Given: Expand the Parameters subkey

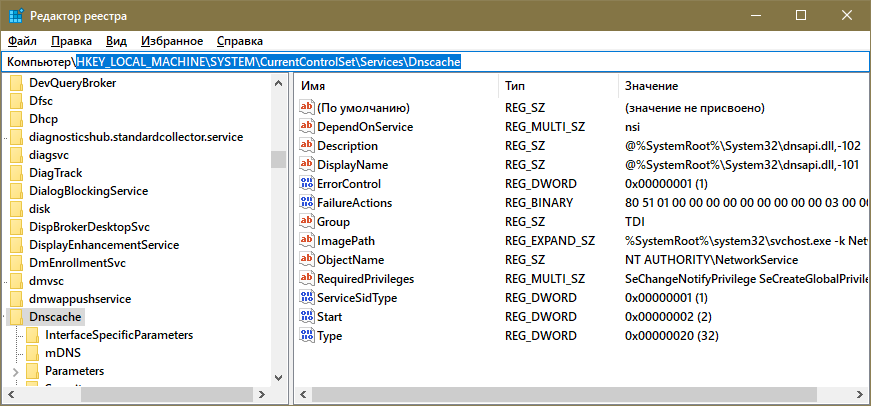Looking at the screenshot, I should (x=15, y=372).
